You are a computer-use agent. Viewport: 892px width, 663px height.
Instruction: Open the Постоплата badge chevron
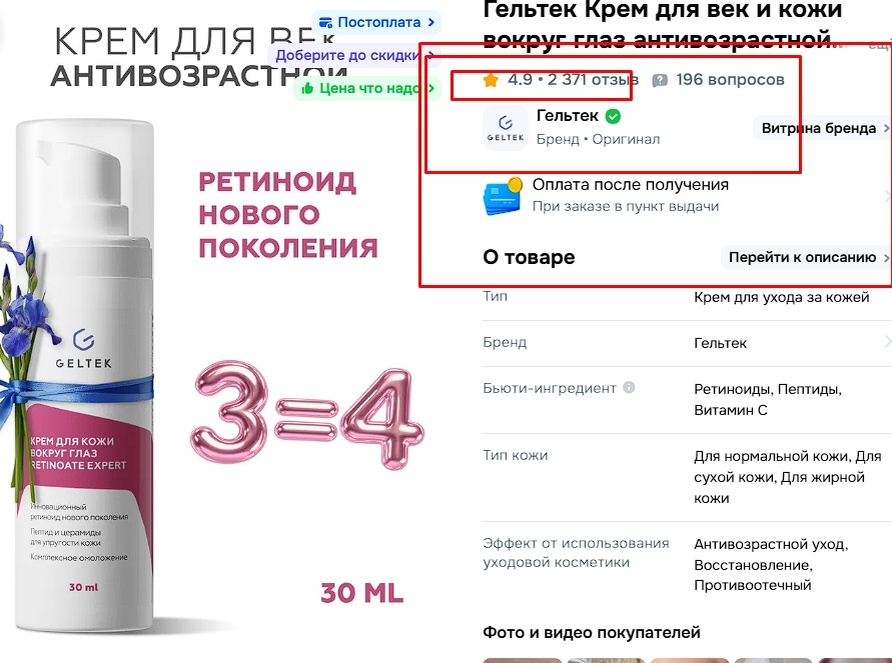click(431, 22)
